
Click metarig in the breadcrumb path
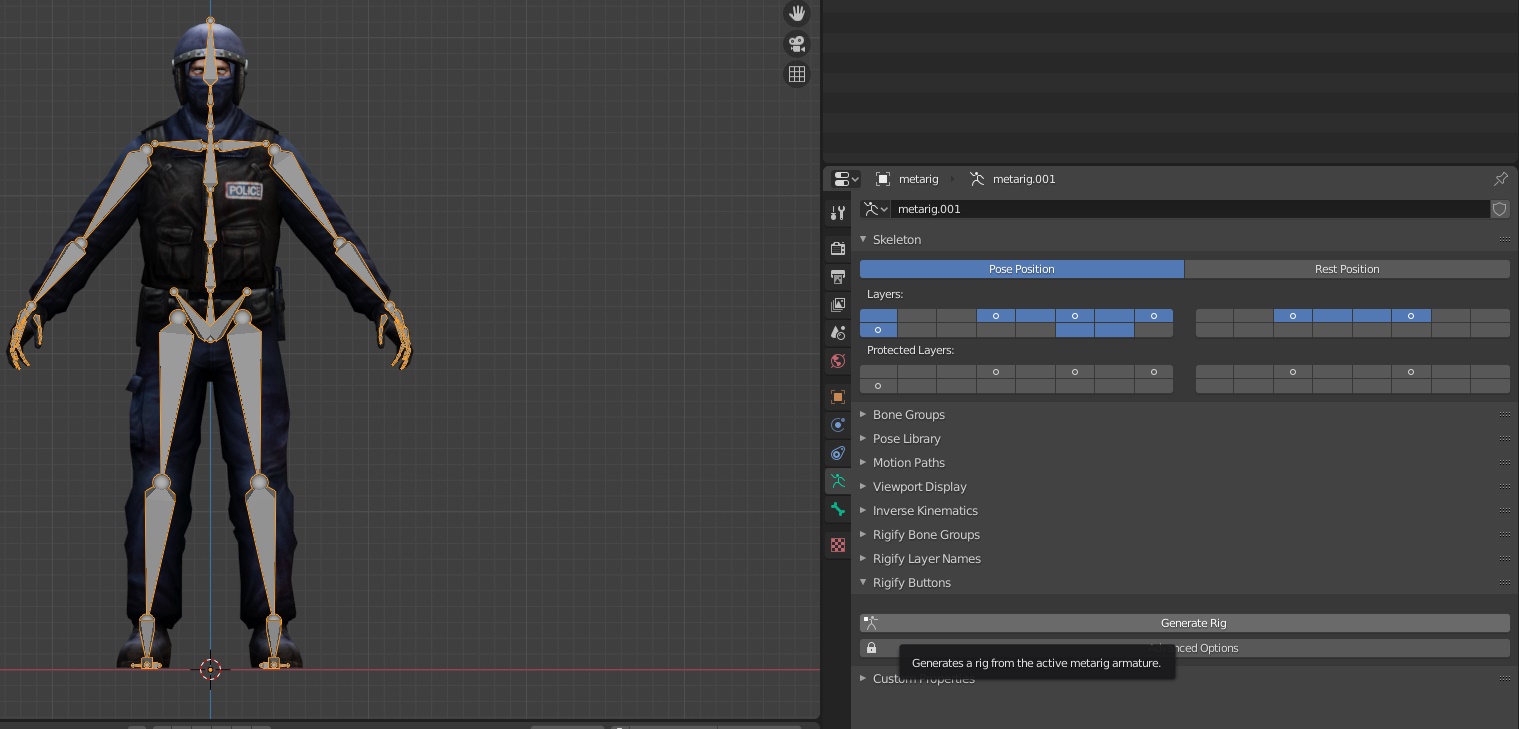pos(918,179)
